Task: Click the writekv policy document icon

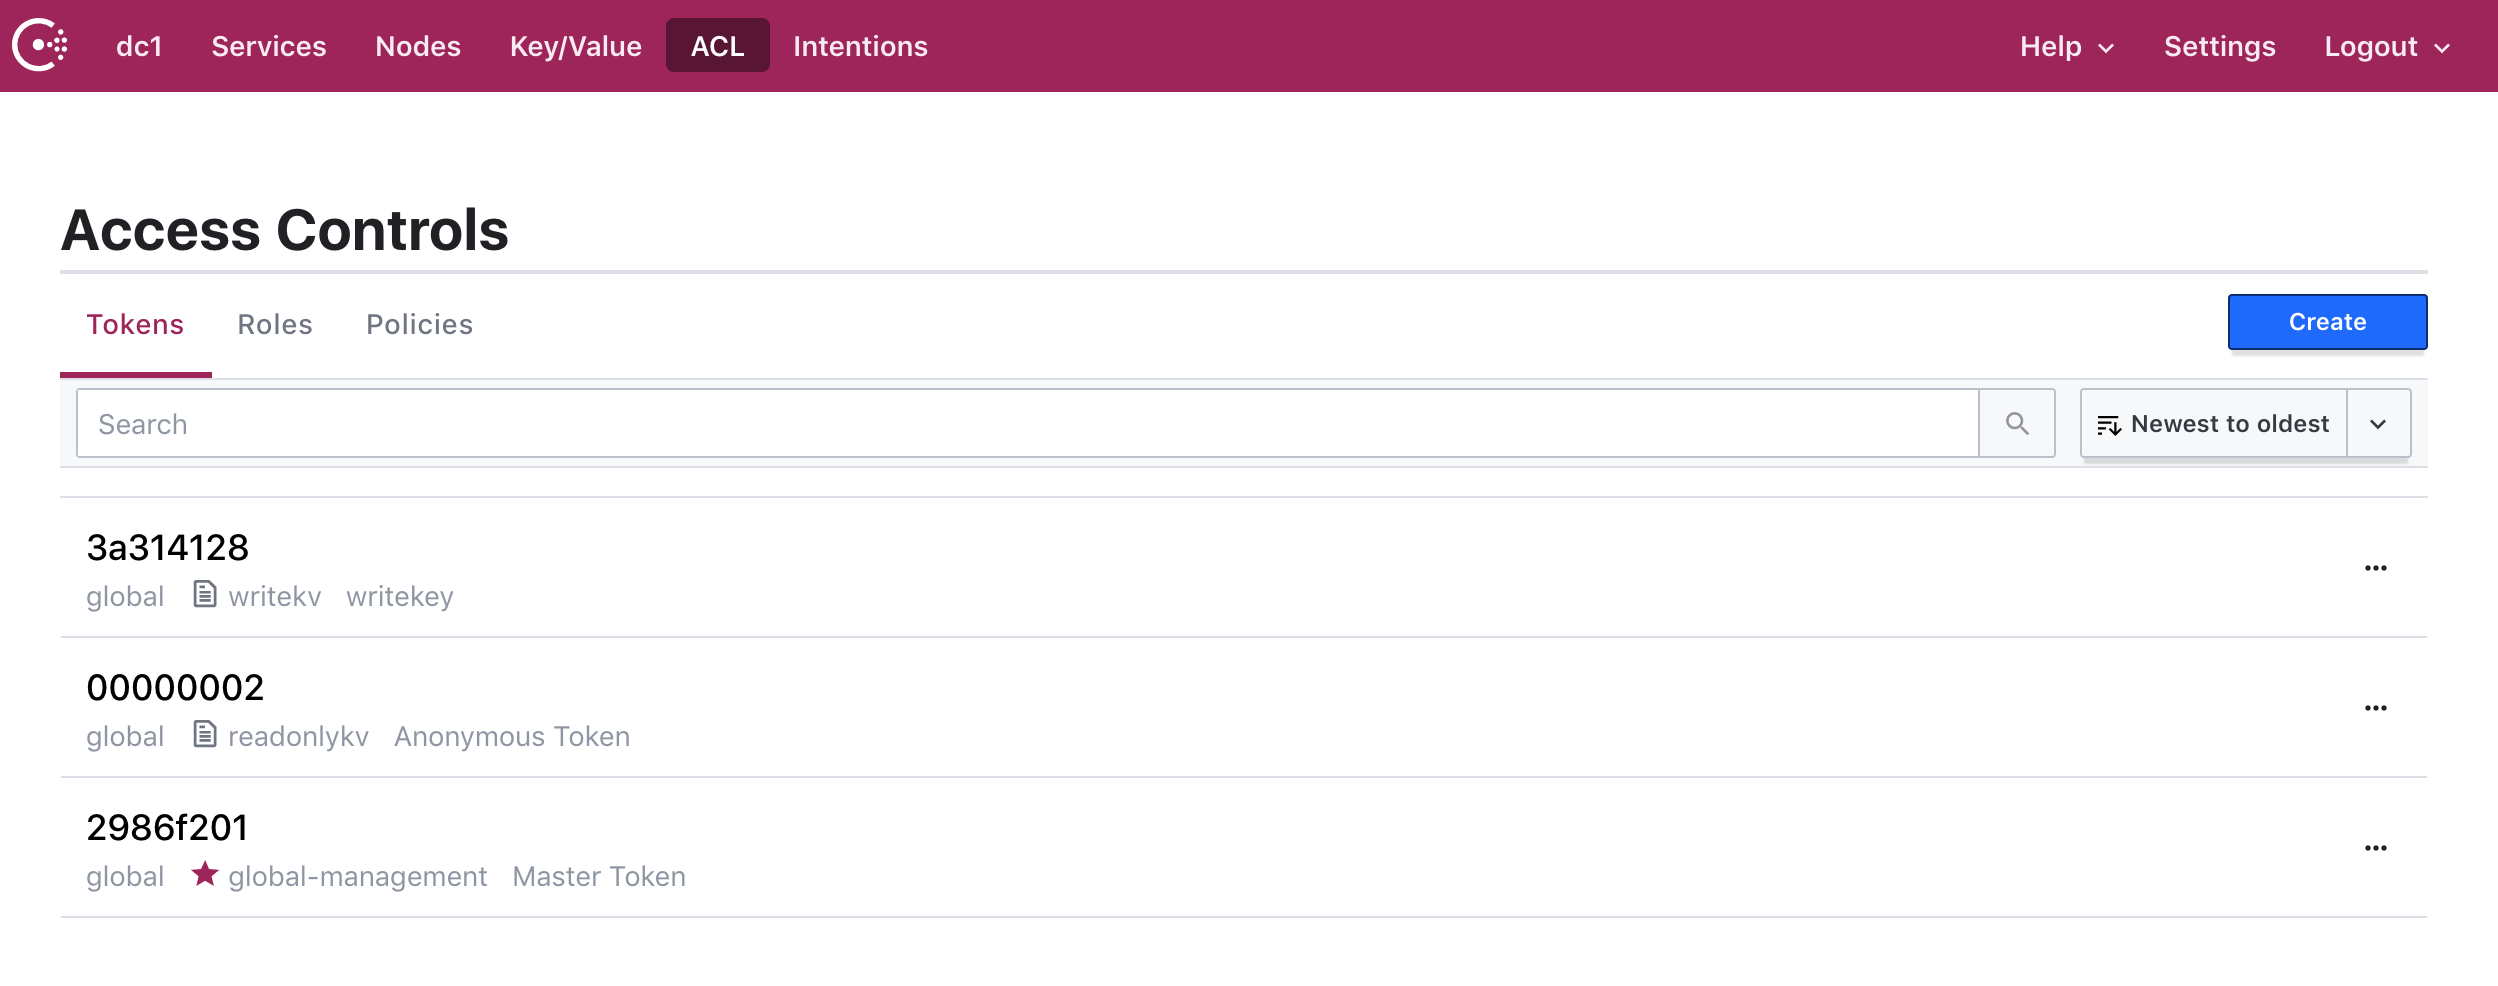Action: click(x=205, y=595)
